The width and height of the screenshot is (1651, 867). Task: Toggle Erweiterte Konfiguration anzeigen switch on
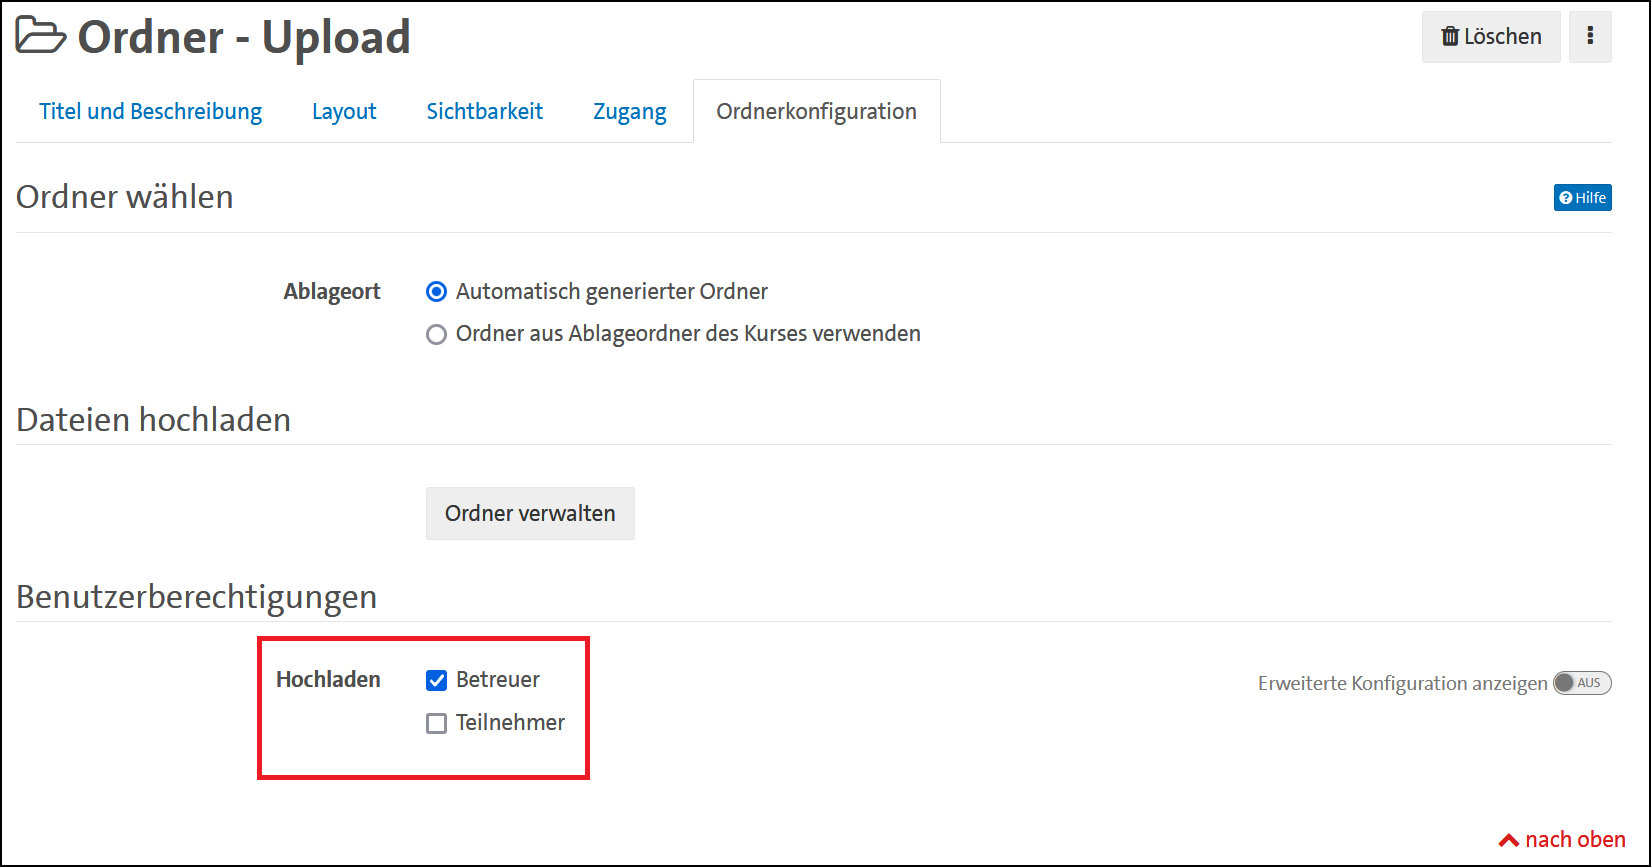point(1581,683)
